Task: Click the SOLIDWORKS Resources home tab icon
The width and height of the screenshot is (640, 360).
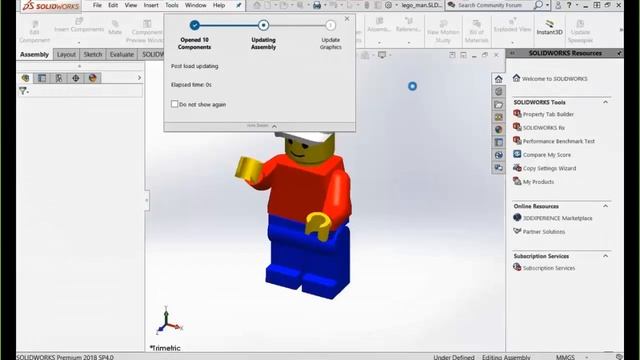Action: (x=498, y=79)
